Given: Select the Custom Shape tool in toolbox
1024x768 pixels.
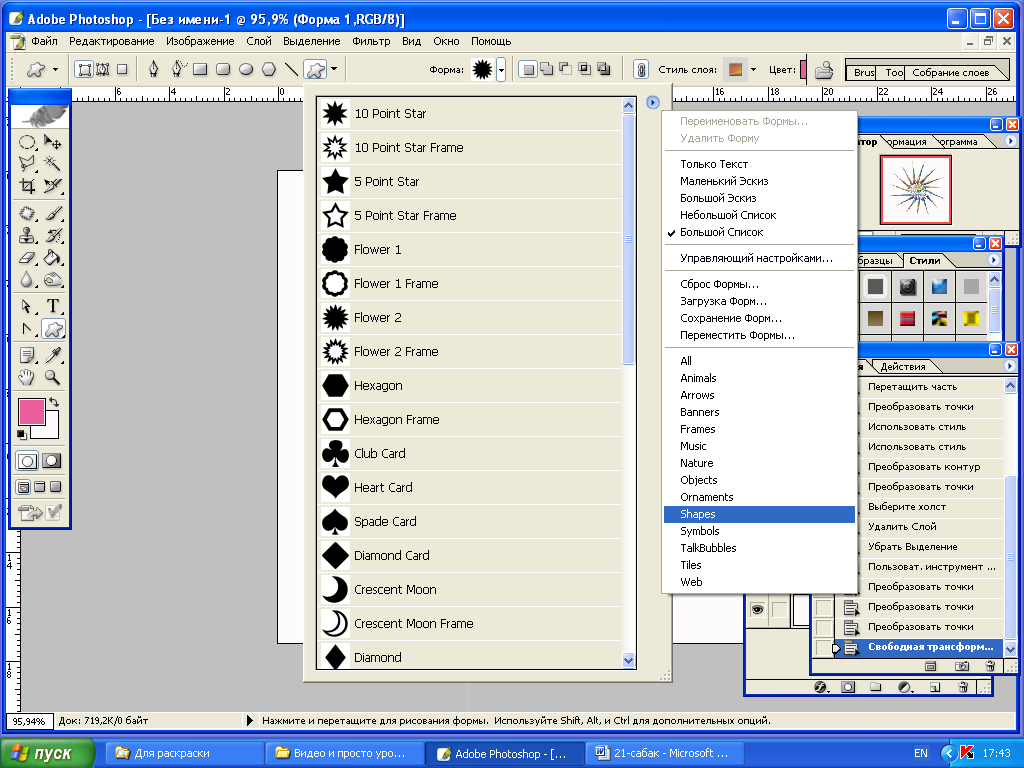Looking at the screenshot, I should (52, 328).
